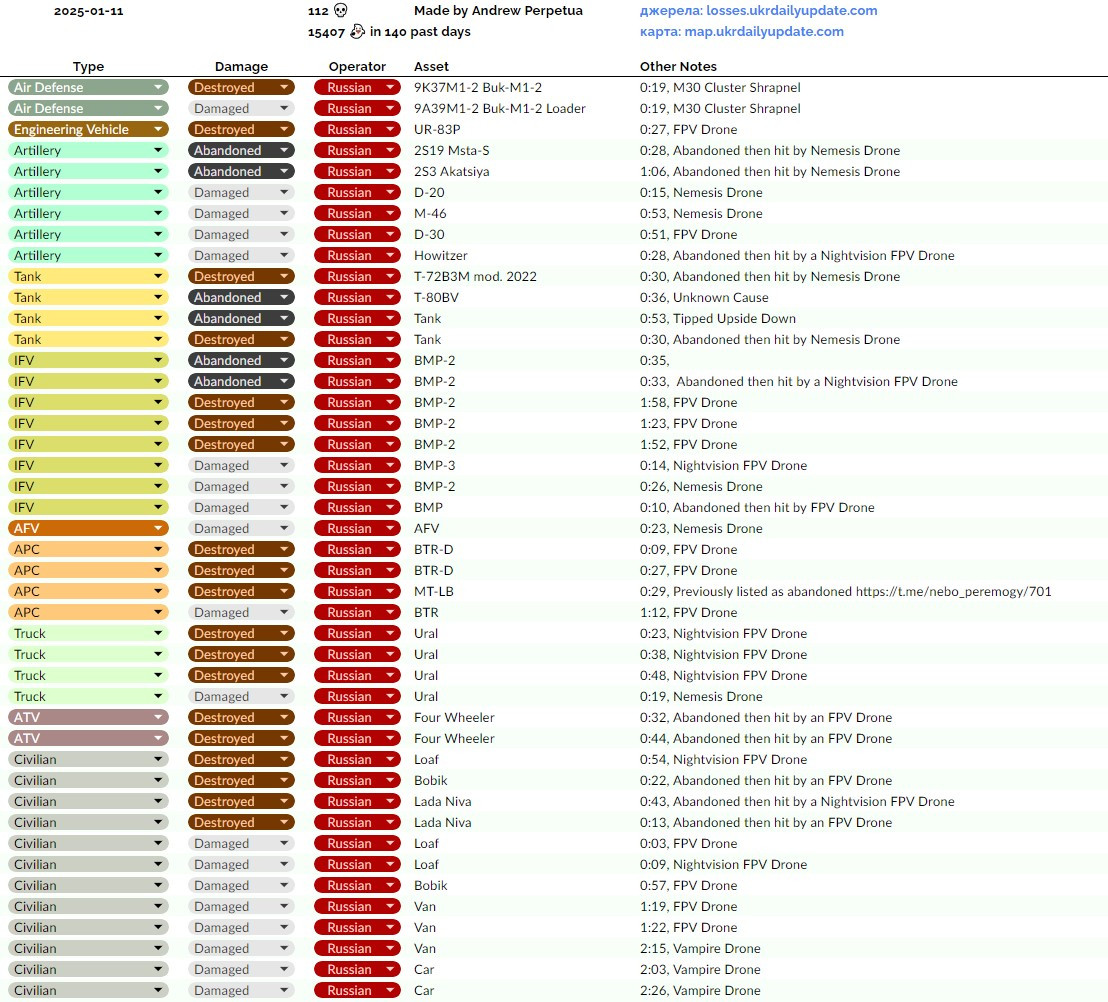Open Damage dropdown for the Howitzer row
Image resolution: width=1108 pixels, height=1002 pixels.
[x=241, y=256]
